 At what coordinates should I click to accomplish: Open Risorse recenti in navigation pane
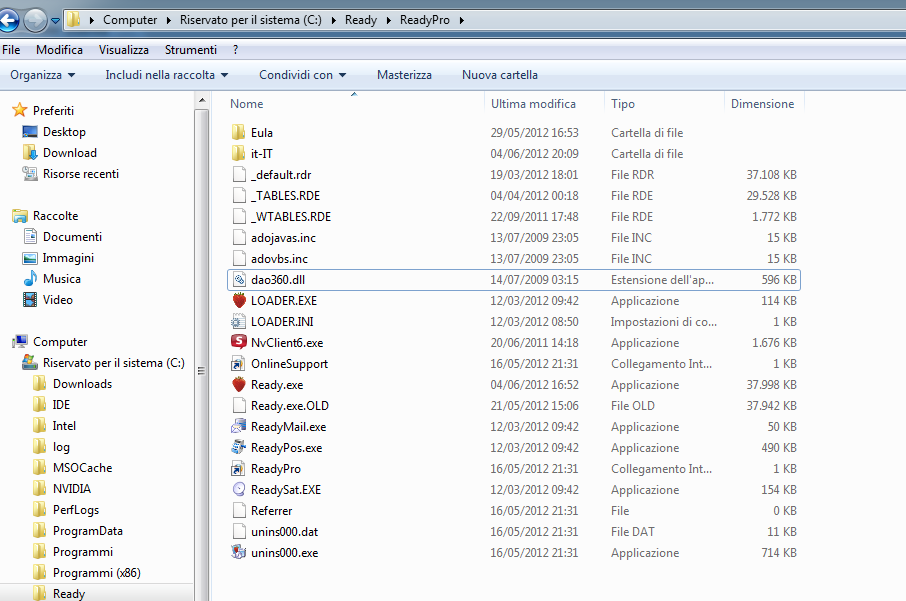point(81,174)
